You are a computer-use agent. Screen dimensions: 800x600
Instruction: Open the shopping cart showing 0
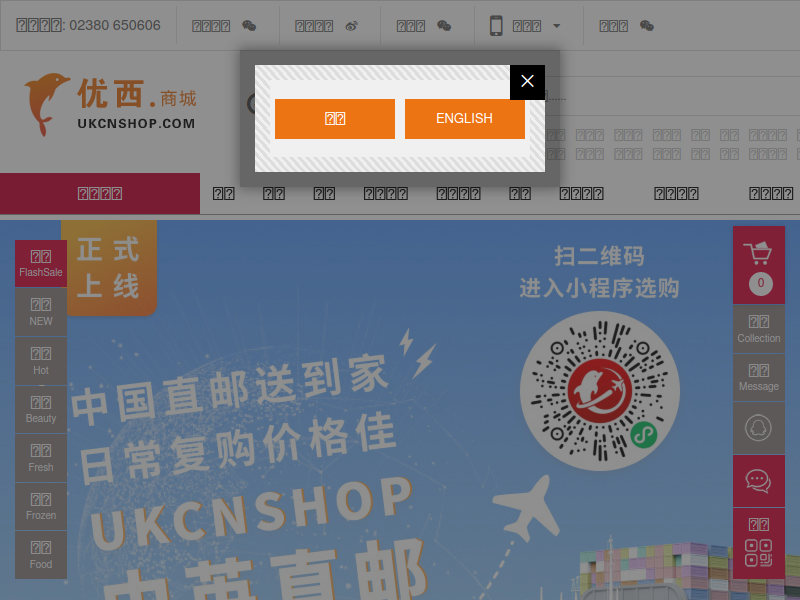click(759, 265)
